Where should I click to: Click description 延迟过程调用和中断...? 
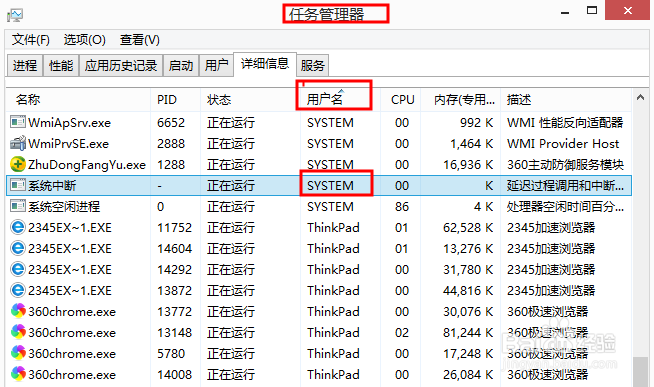click(x=566, y=186)
